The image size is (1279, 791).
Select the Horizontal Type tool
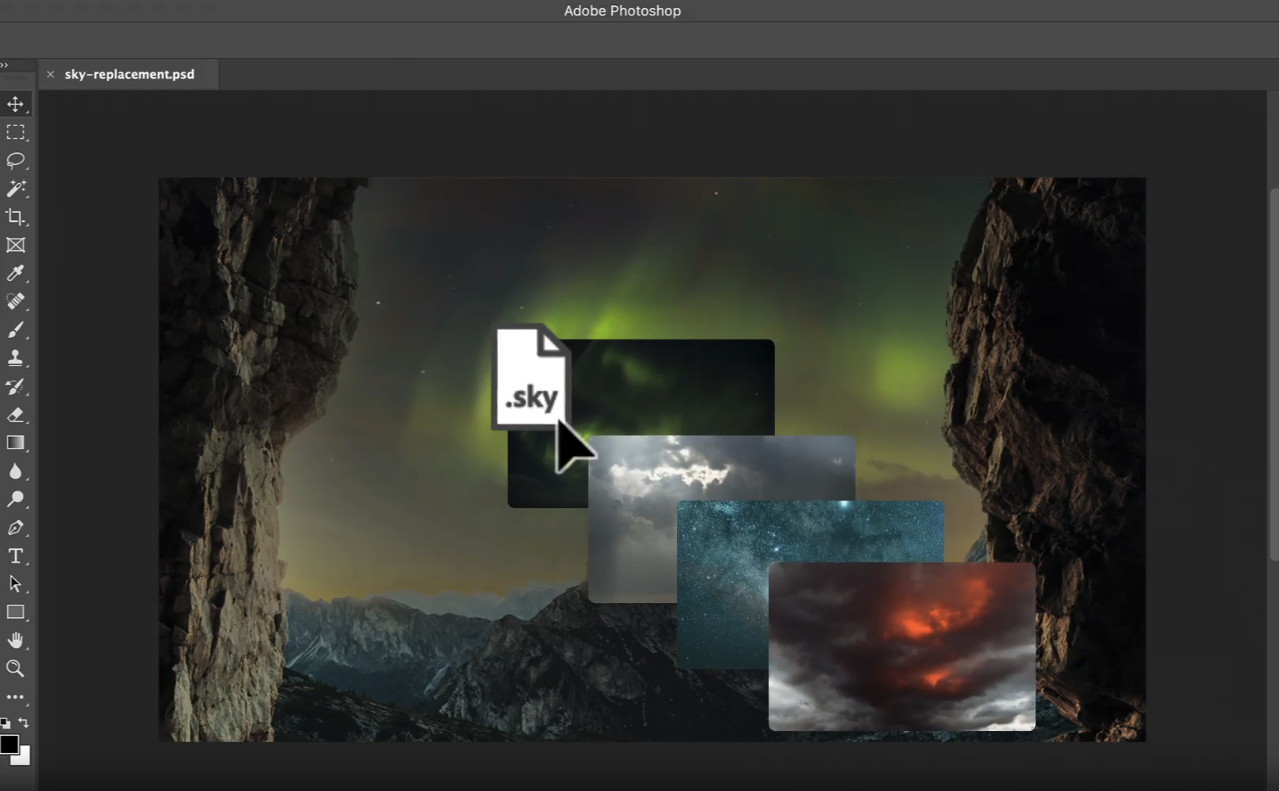[x=15, y=555]
